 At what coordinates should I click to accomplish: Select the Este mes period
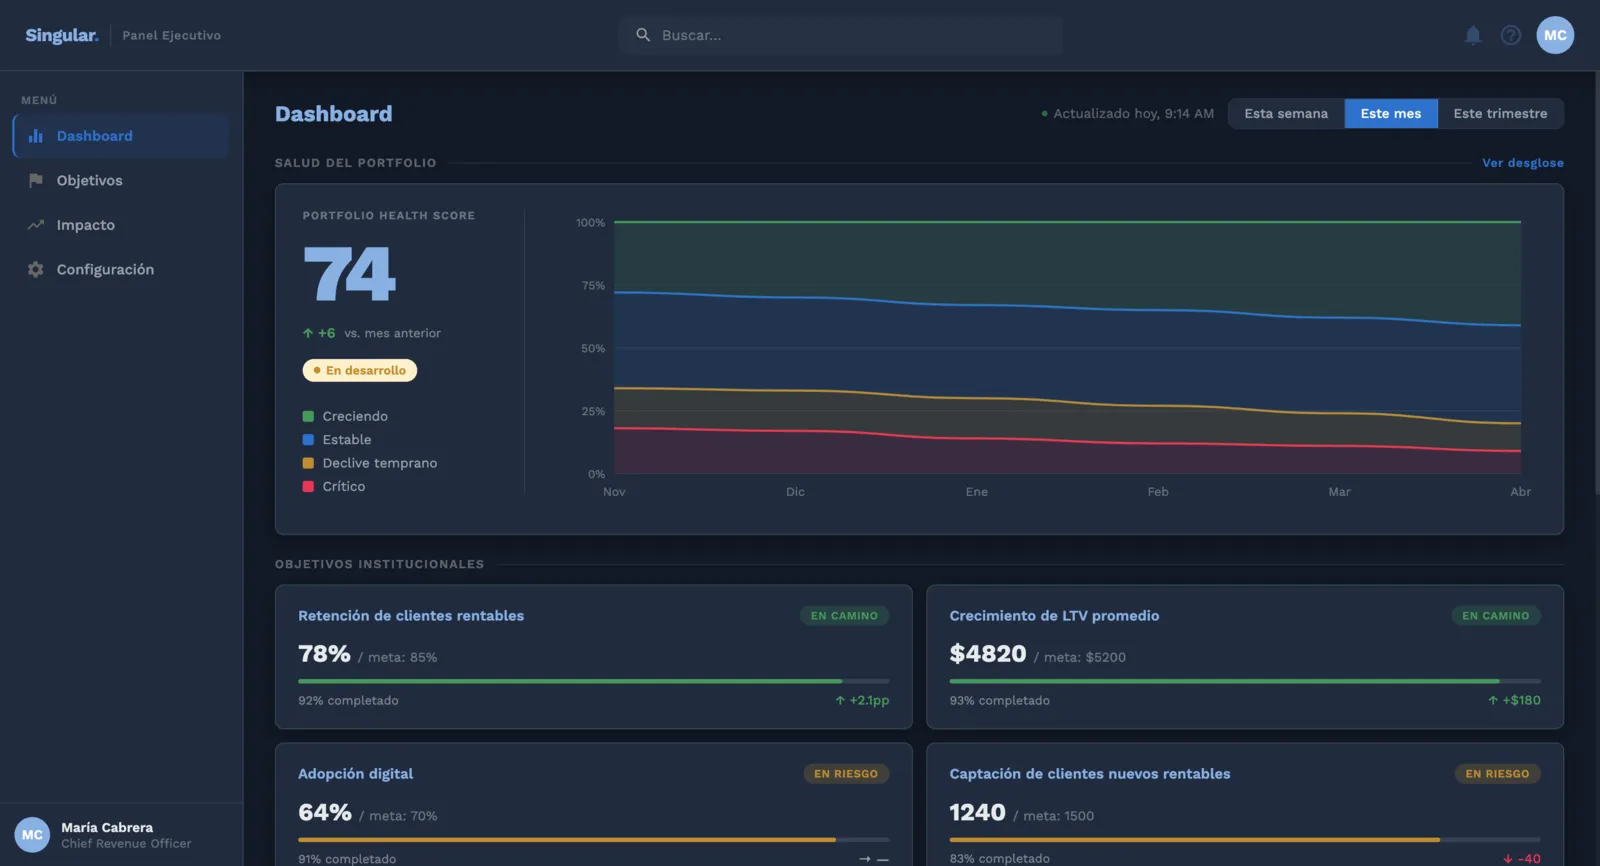[1390, 113]
